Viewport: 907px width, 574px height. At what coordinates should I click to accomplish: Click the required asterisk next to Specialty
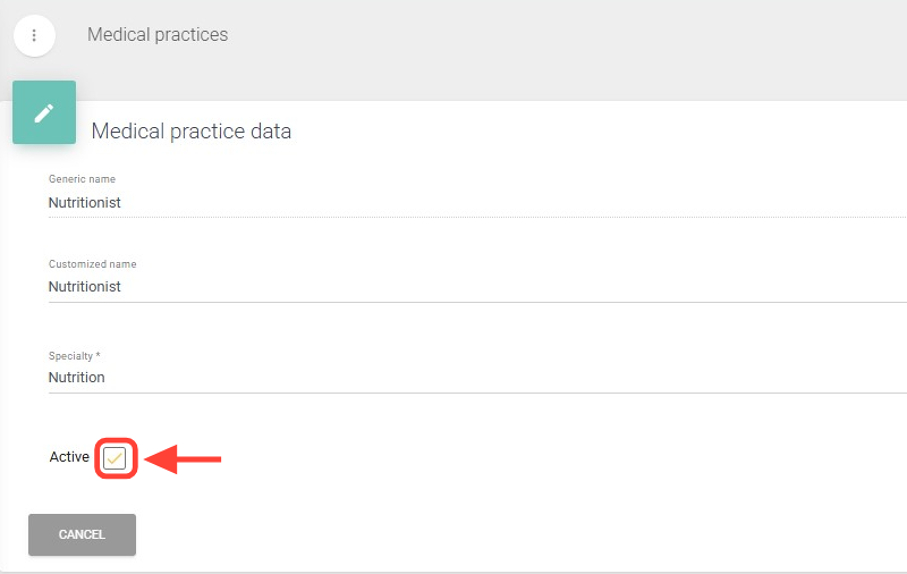(x=98, y=356)
